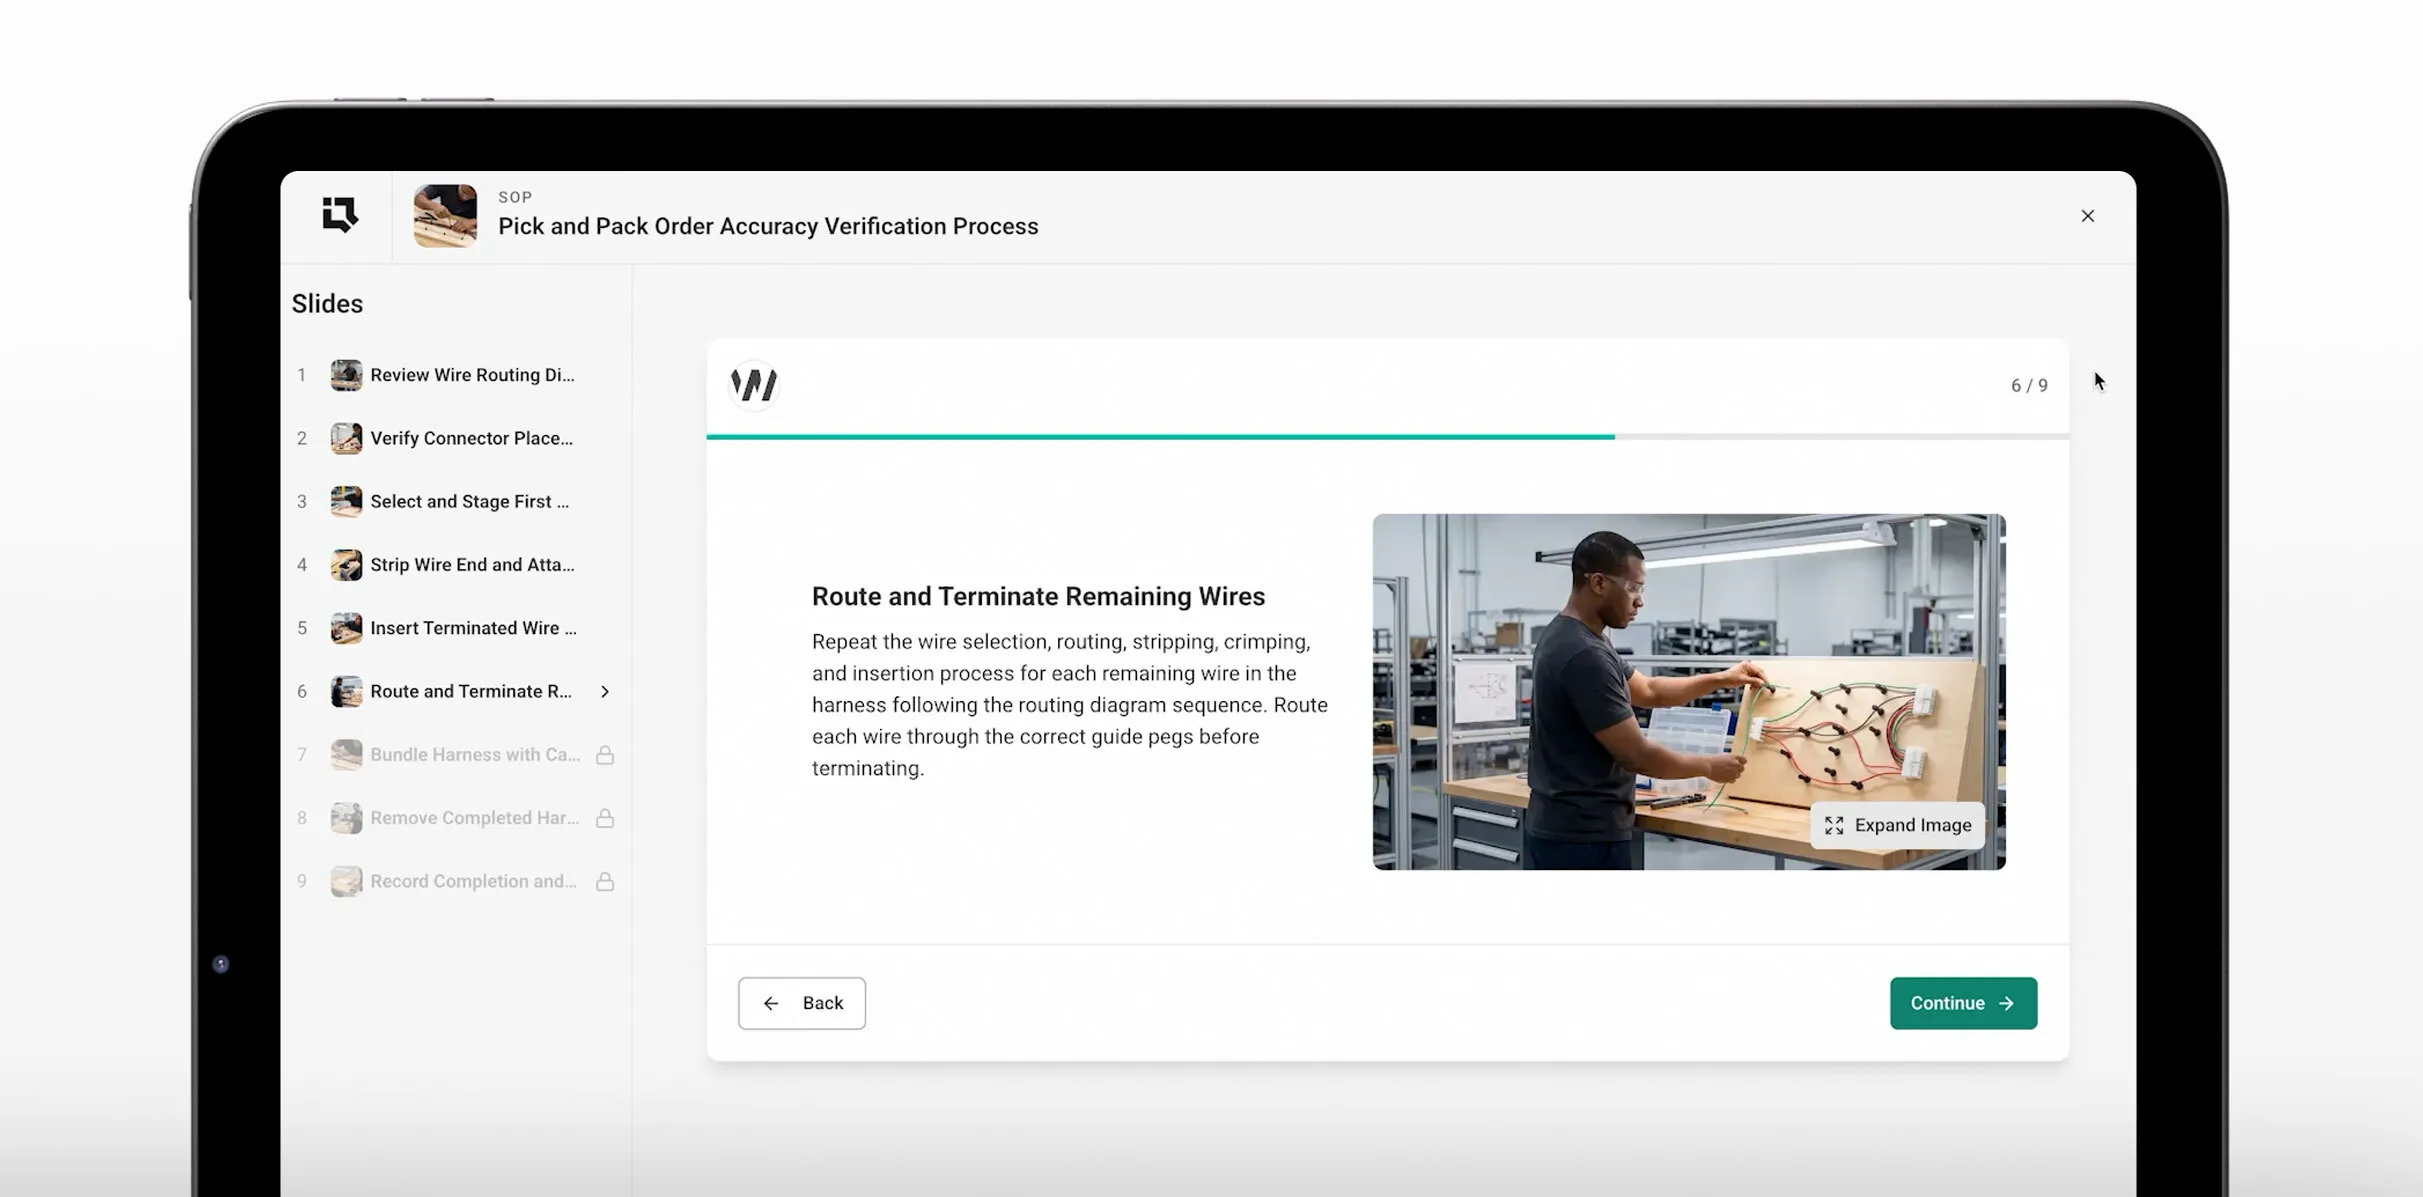Screen dimensions: 2423x1197
Task: Click the W brand logo on the slide
Action: (x=754, y=385)
